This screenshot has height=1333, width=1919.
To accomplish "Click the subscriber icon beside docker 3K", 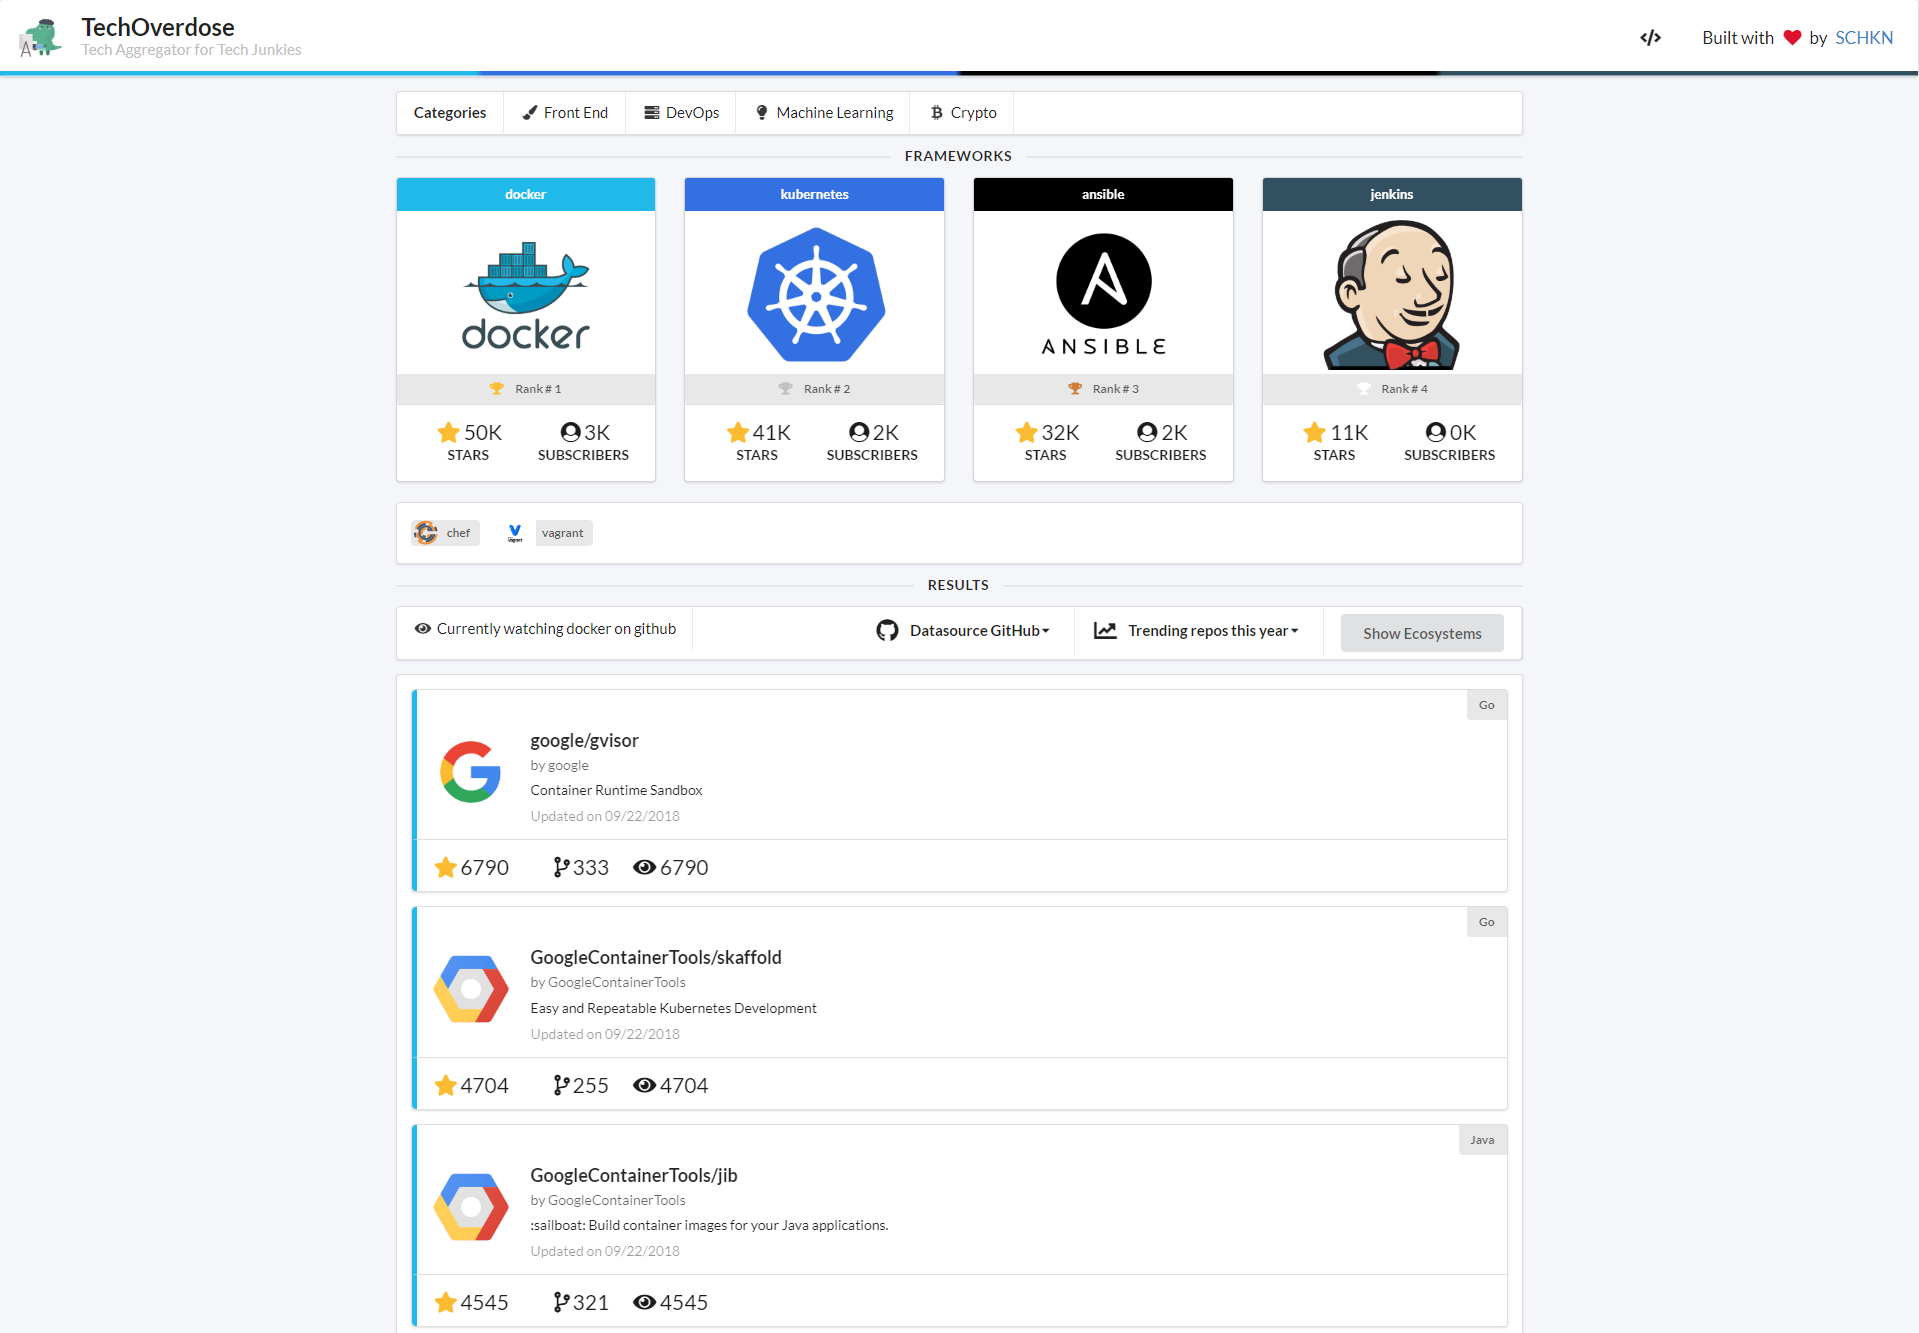I will (x=570, y=432).
